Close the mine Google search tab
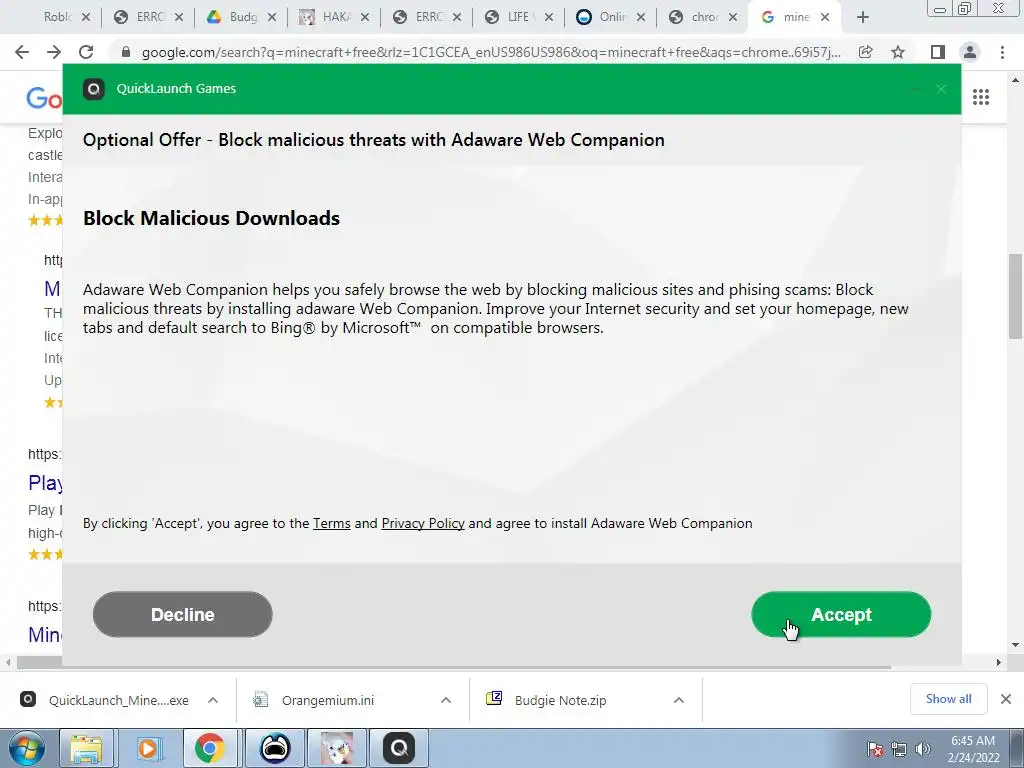 pos(825,18)
